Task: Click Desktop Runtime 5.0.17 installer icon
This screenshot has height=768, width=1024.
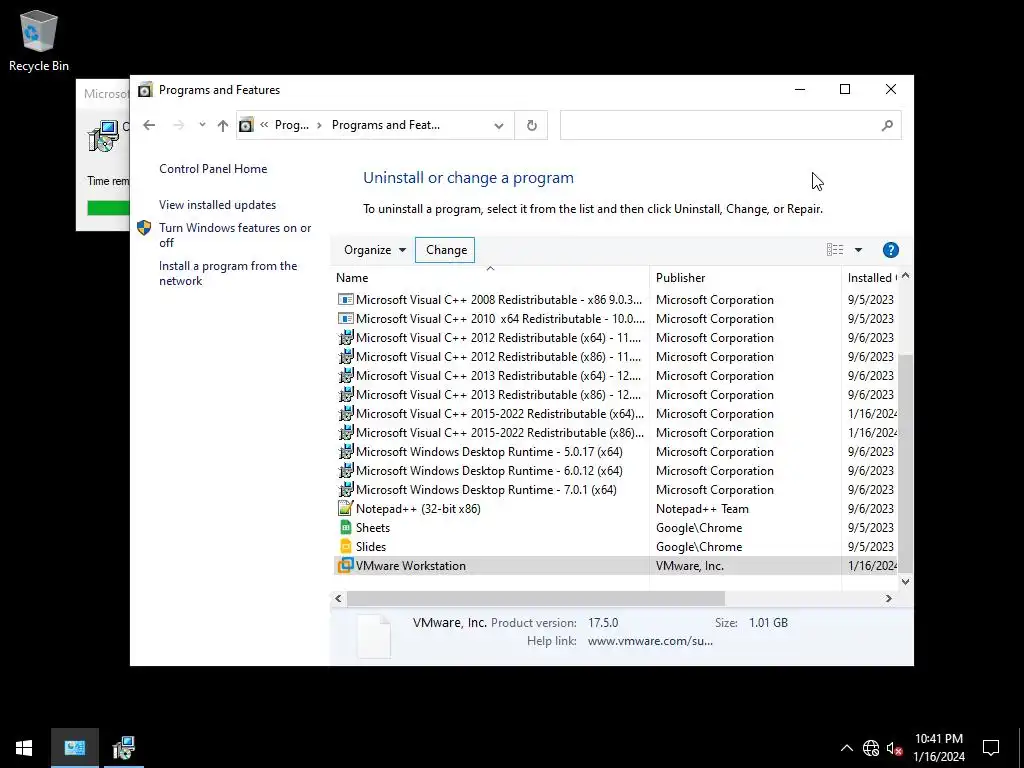Action: [345, 452]
